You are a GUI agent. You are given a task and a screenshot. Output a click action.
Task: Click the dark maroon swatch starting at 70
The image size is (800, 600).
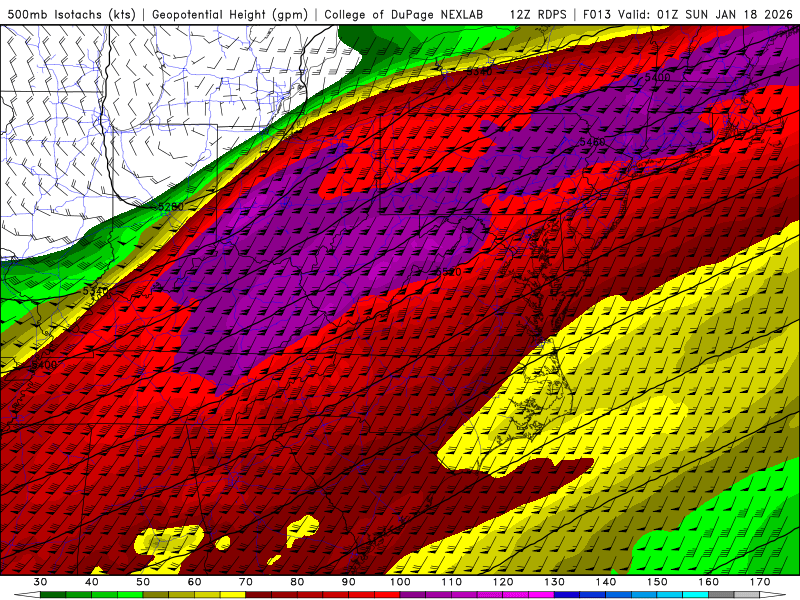(x=259, y=595)
